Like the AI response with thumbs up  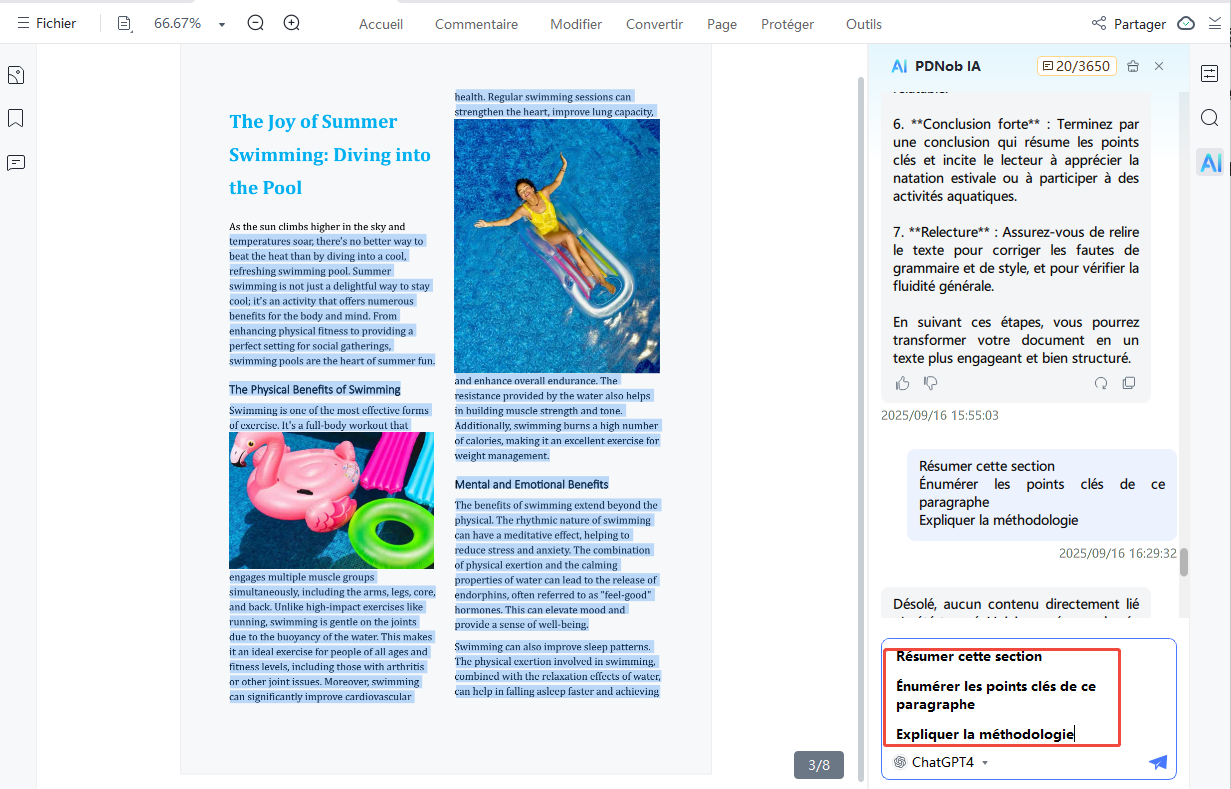click(x=903, y=383)
